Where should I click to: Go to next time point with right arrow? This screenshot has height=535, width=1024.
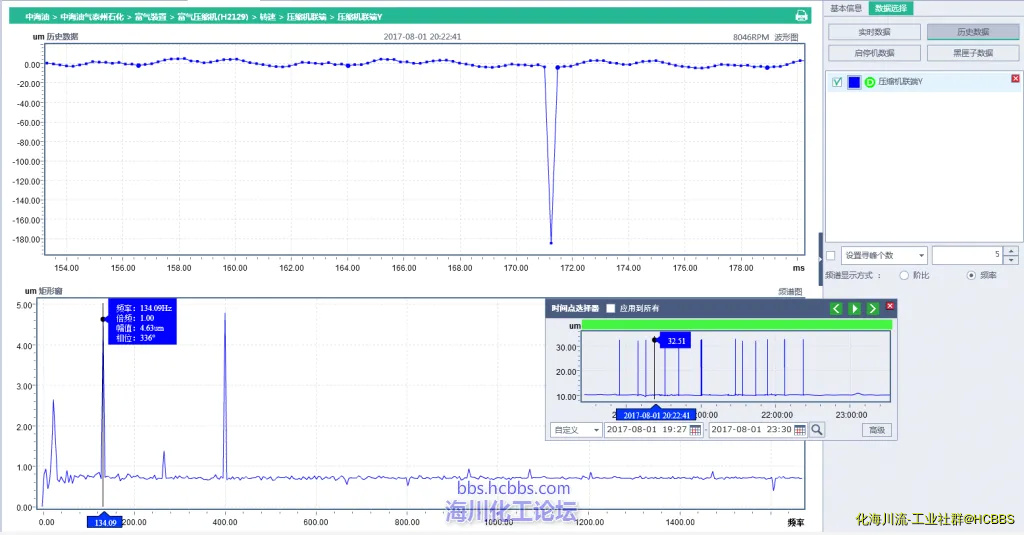(872, 308)
